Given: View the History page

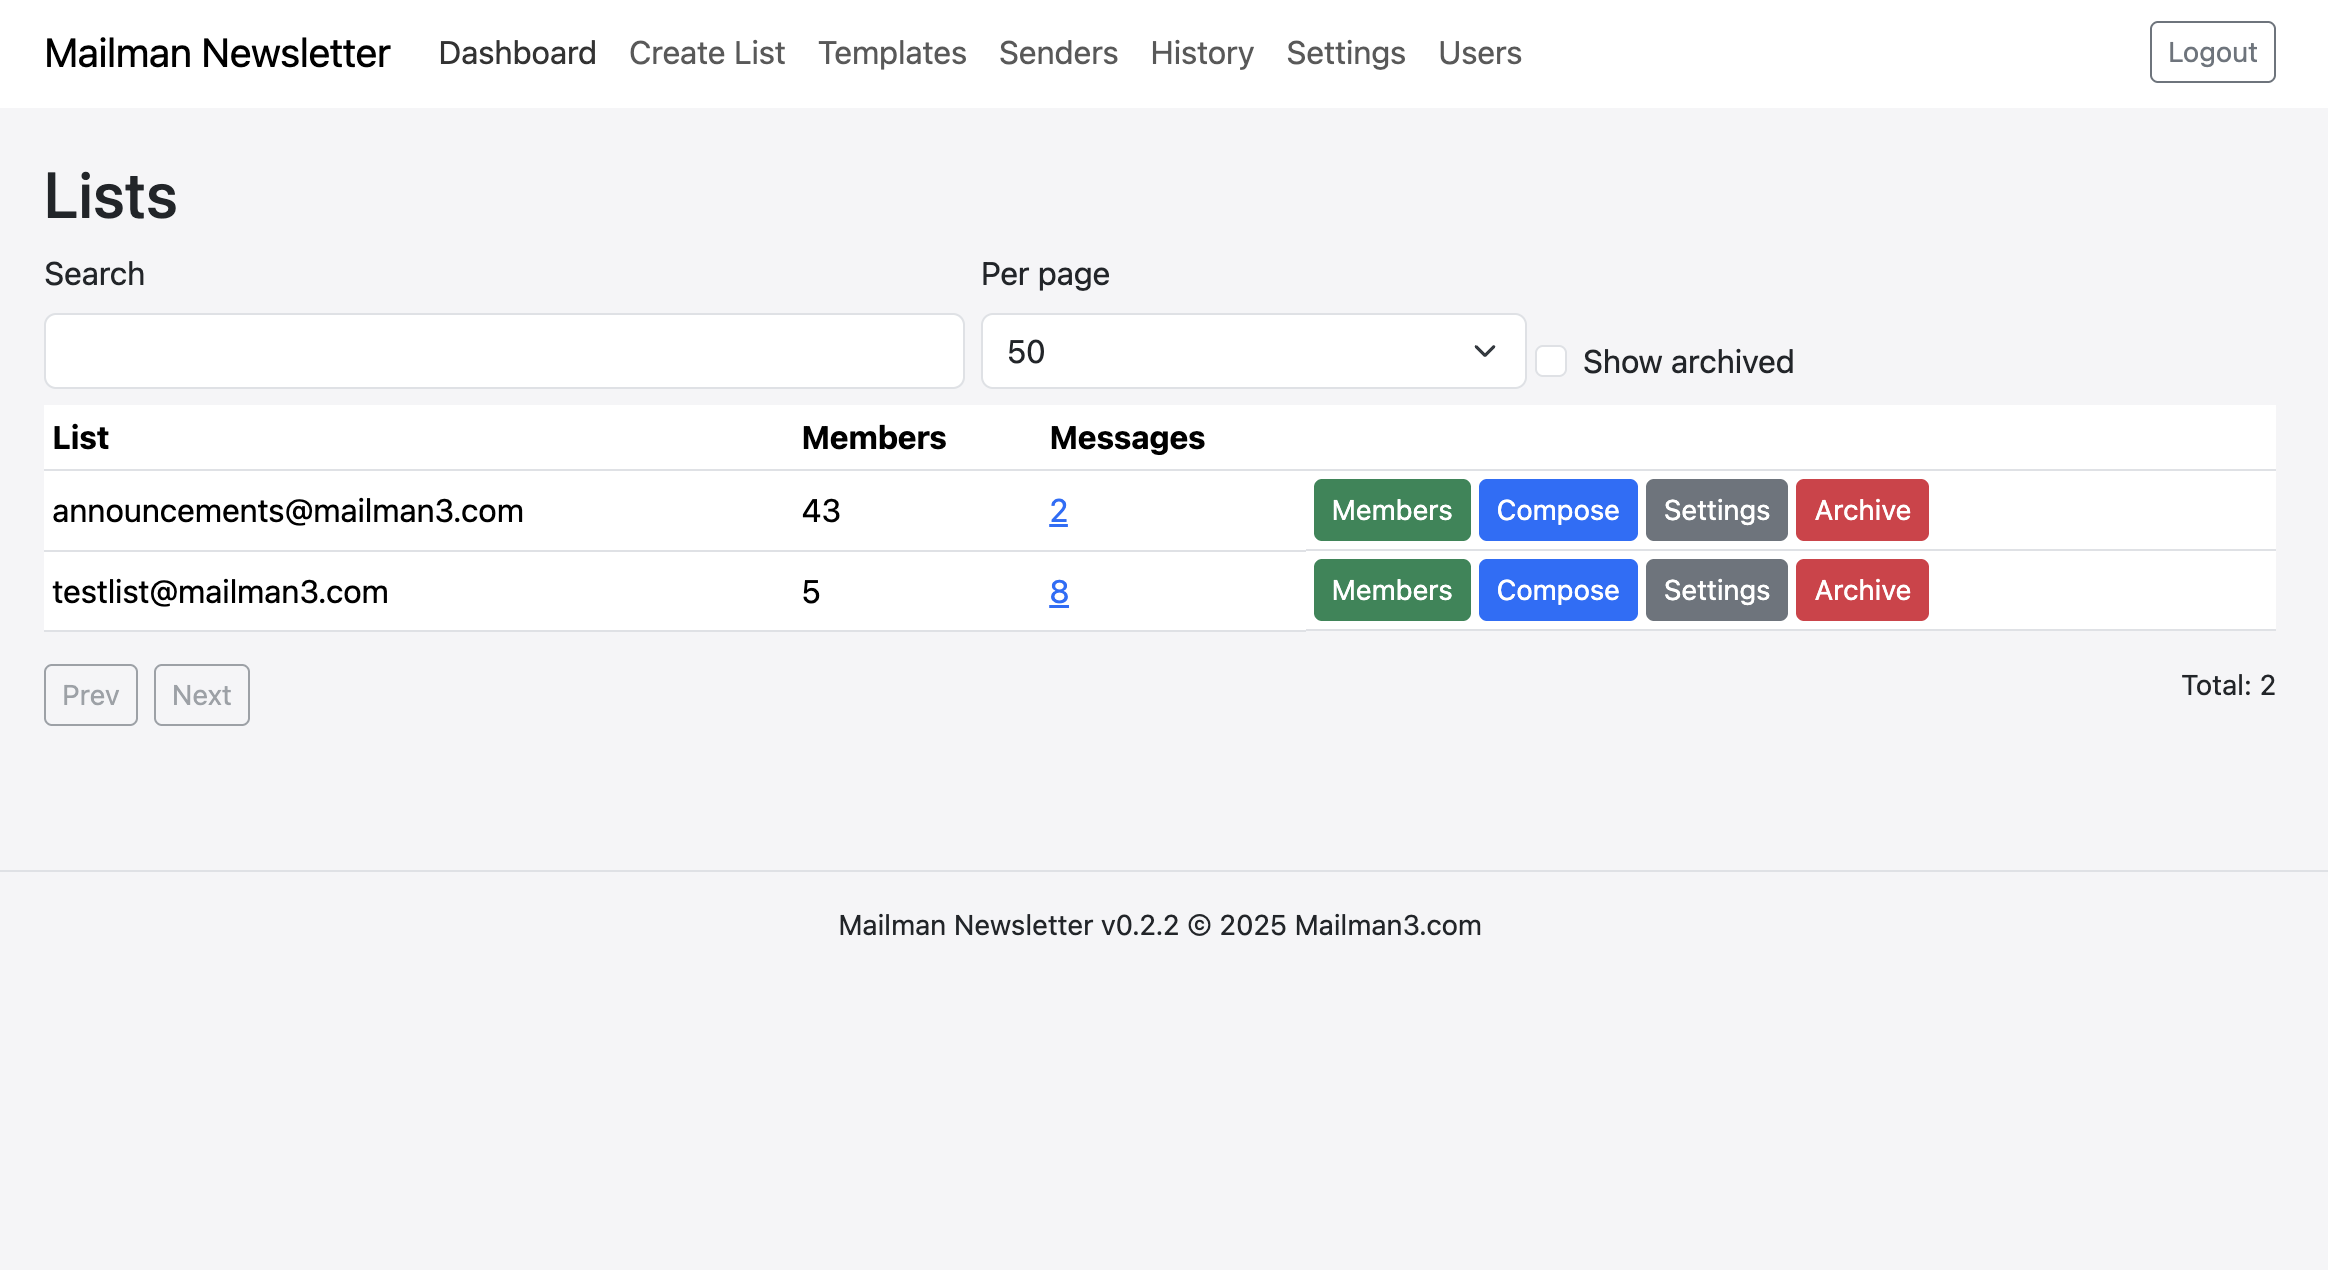Looking at the screenshot, I should coord(1201,53).
